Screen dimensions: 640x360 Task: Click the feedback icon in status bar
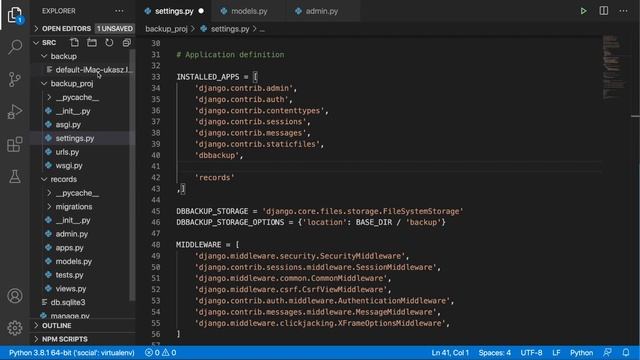[607, 353]
